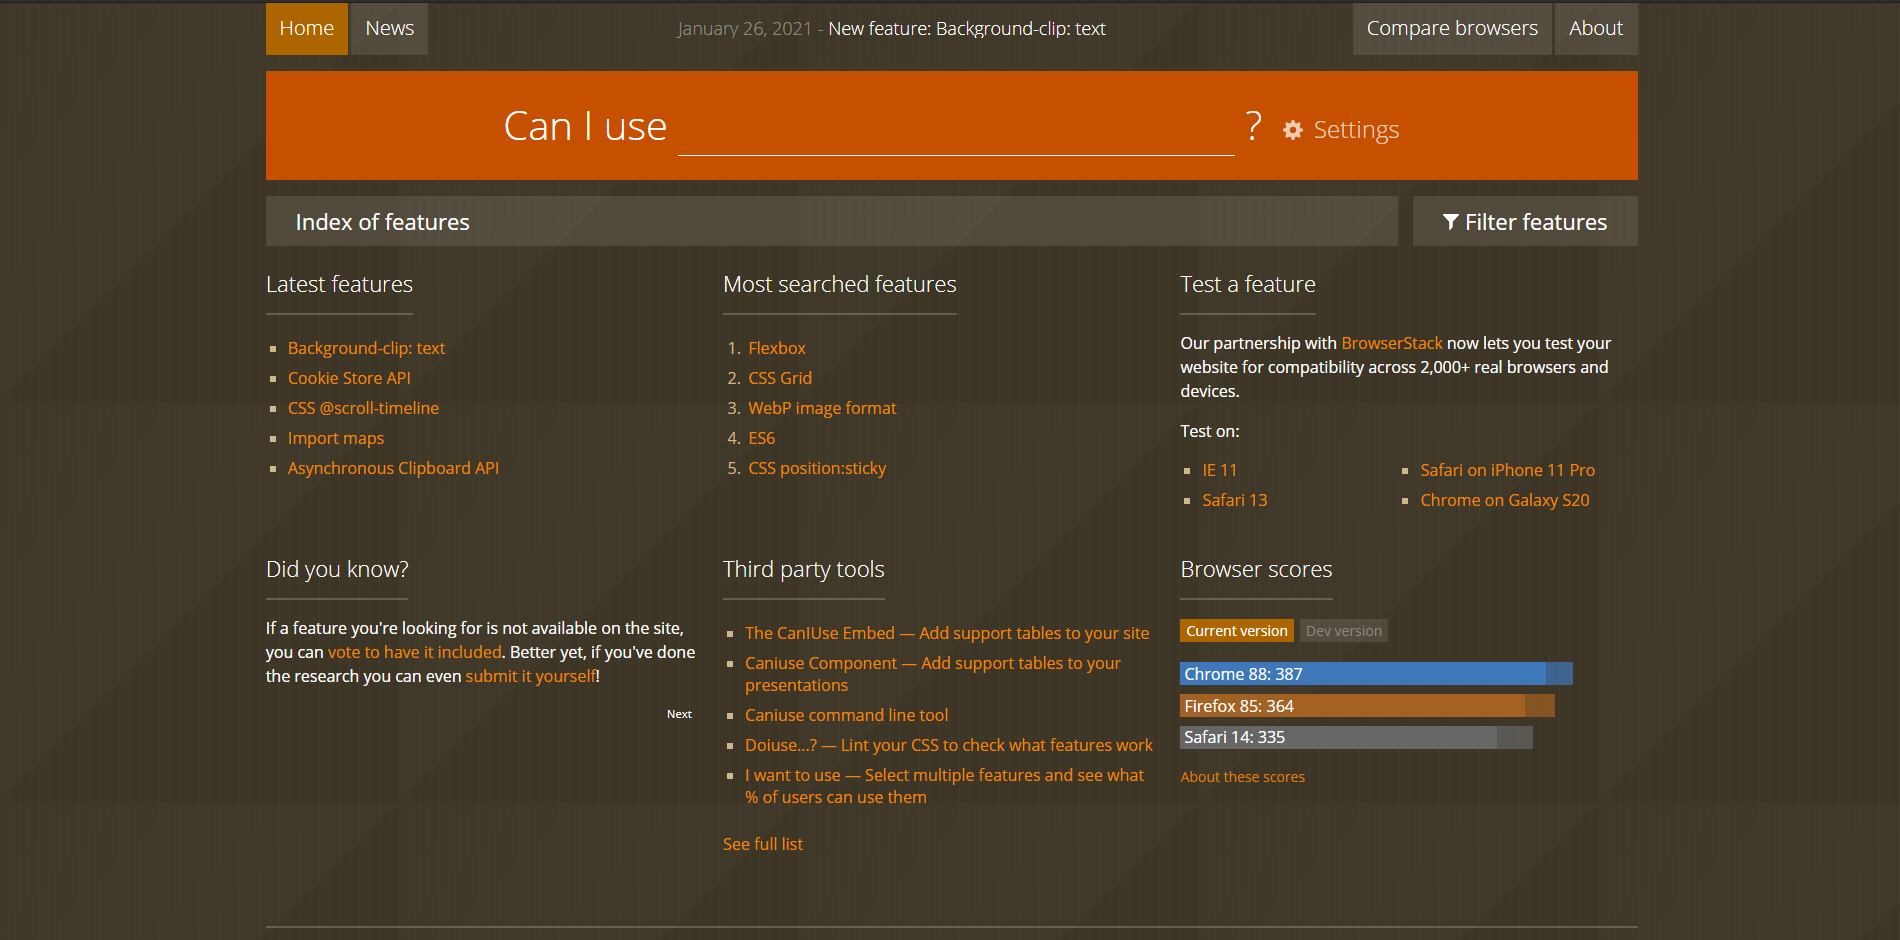
Task: Open The CanIUse Embed tool link
Action: [x=947, y=633]
